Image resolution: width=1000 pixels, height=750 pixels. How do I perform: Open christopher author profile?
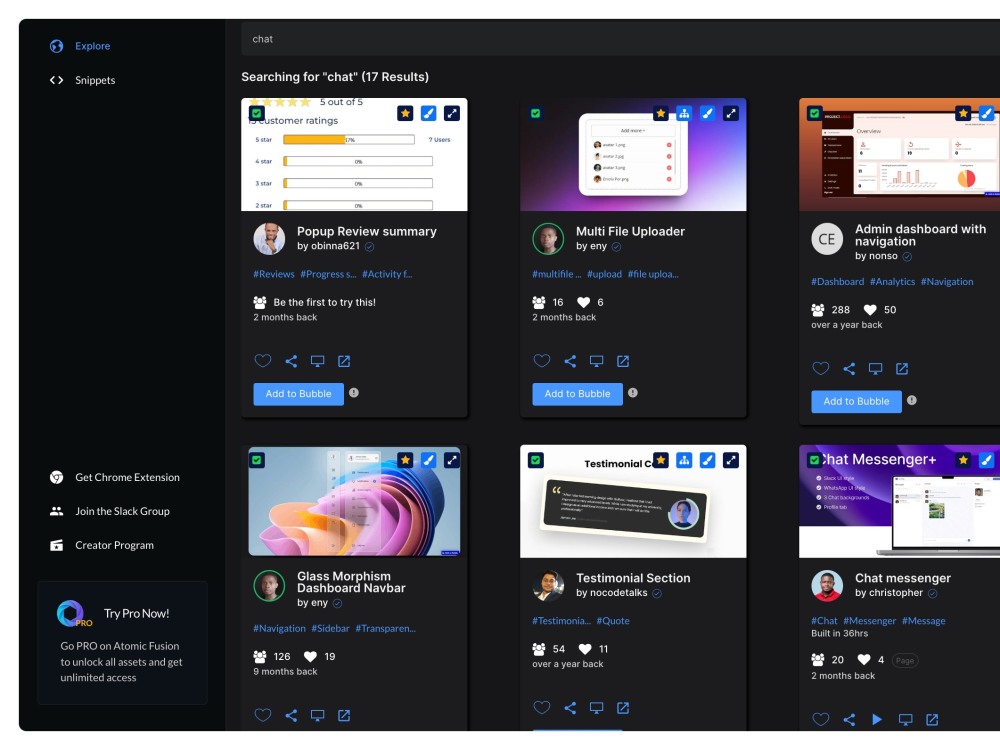click(895, 593)
